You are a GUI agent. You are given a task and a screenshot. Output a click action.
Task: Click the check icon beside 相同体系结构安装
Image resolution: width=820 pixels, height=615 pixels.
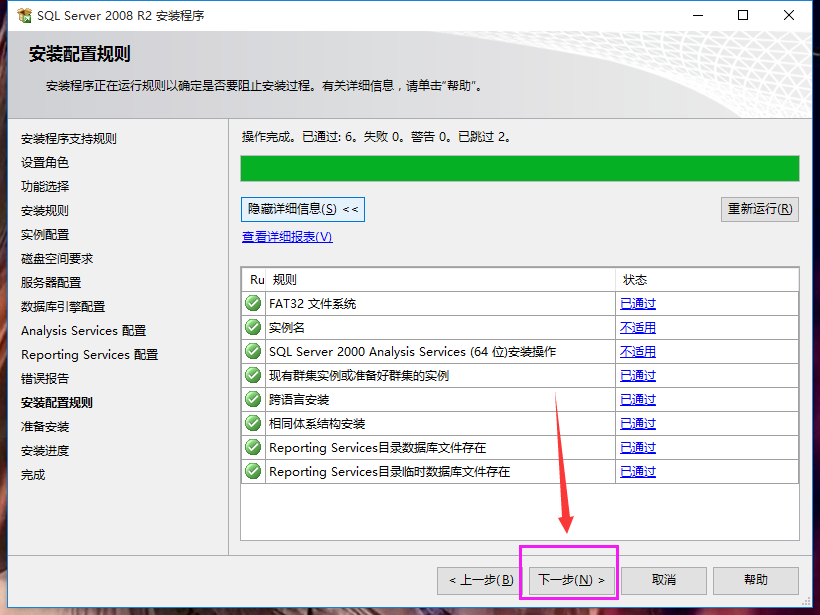pyautogui.click(x=253, y=423)
